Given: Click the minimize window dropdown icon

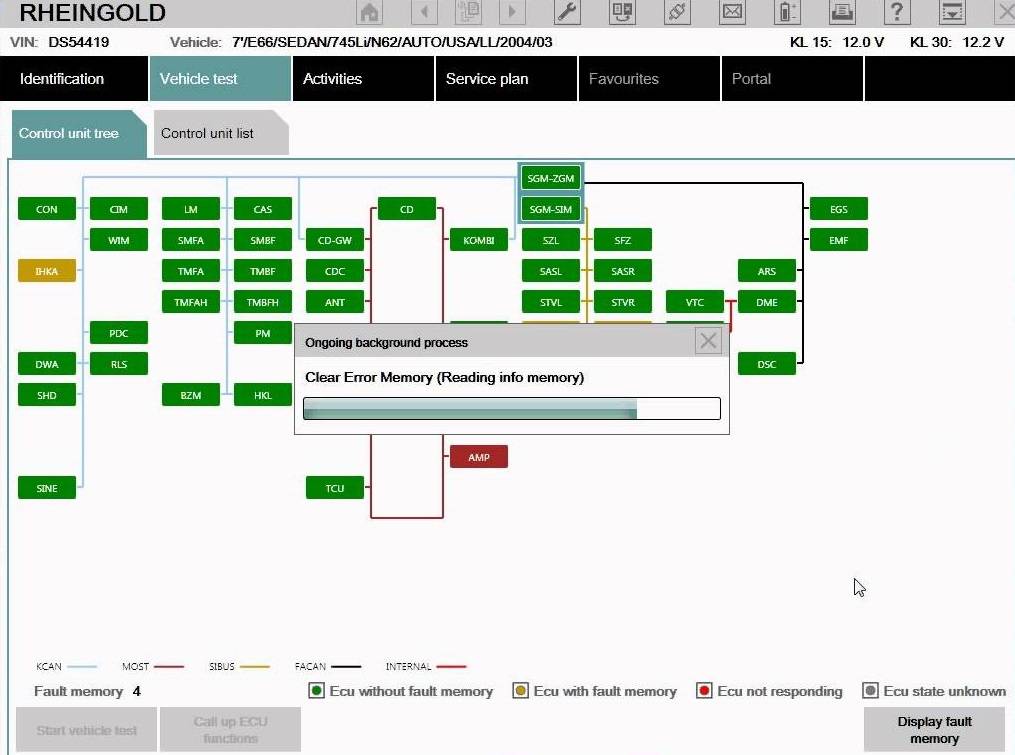Looking at the screenshot, I should click(952, 12).
